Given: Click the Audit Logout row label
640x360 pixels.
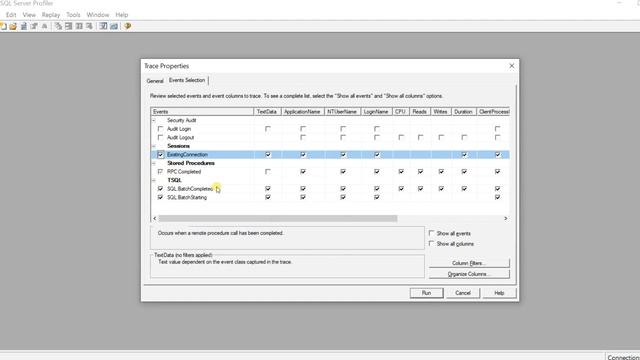Looking at the screenshot, I should coord(180,138).
